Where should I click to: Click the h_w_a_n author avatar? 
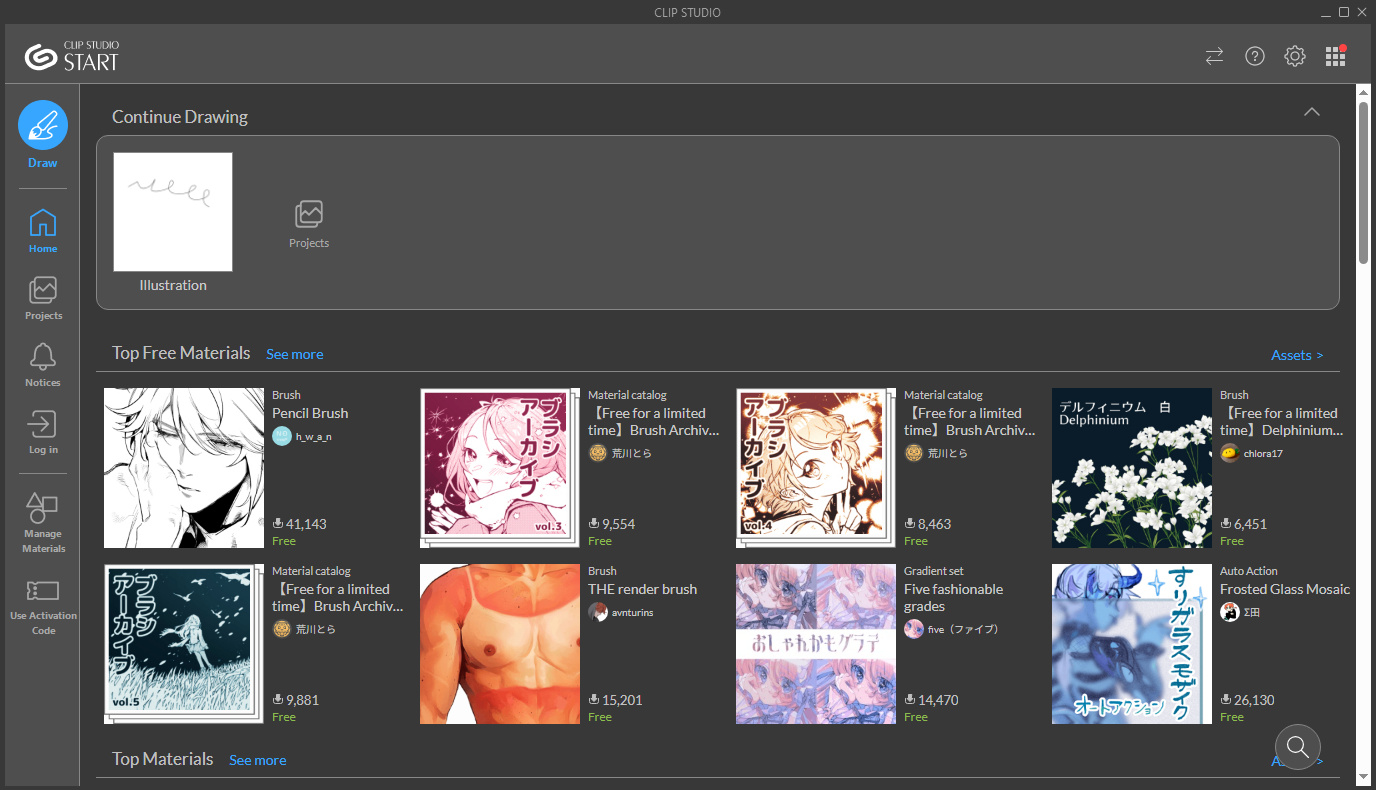282,436
